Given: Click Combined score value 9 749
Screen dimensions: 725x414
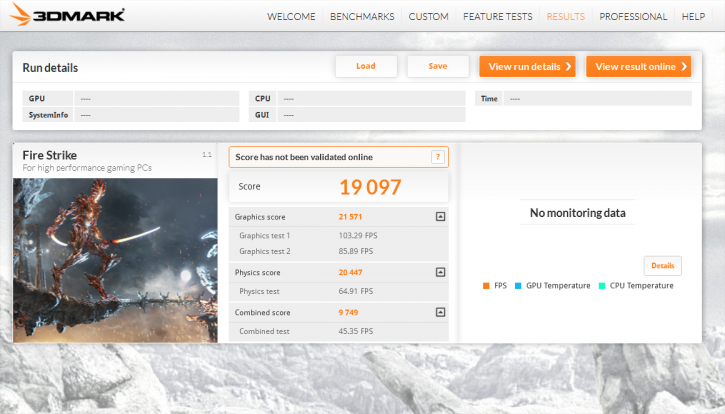Looking at the screenshot, I should [x=348, y=312].
